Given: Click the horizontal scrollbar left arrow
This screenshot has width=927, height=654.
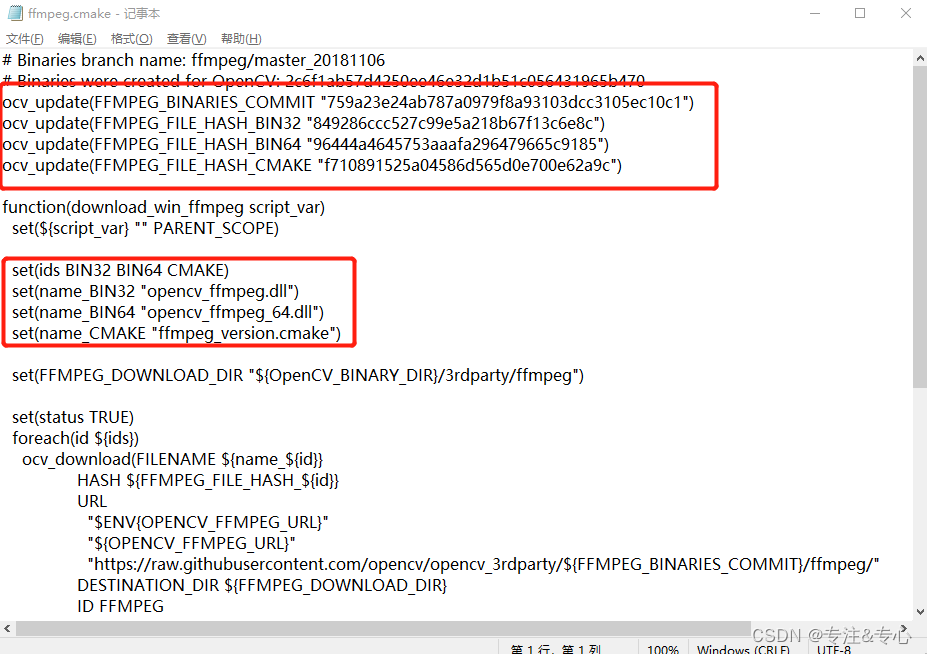Looking at the screenshot, I should click(7, 629).
